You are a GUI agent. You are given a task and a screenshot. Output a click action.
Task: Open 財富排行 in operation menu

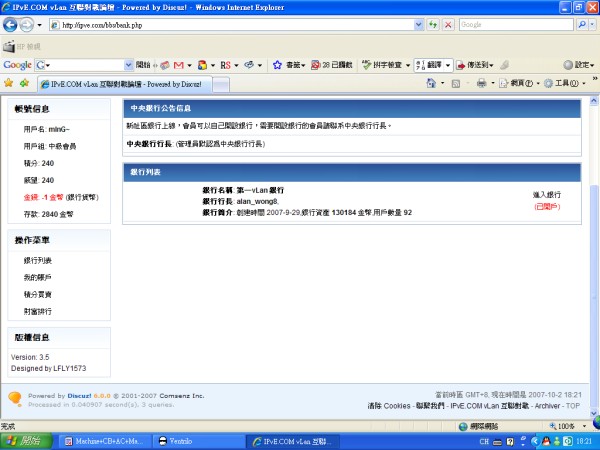click(x=38, y=311)
